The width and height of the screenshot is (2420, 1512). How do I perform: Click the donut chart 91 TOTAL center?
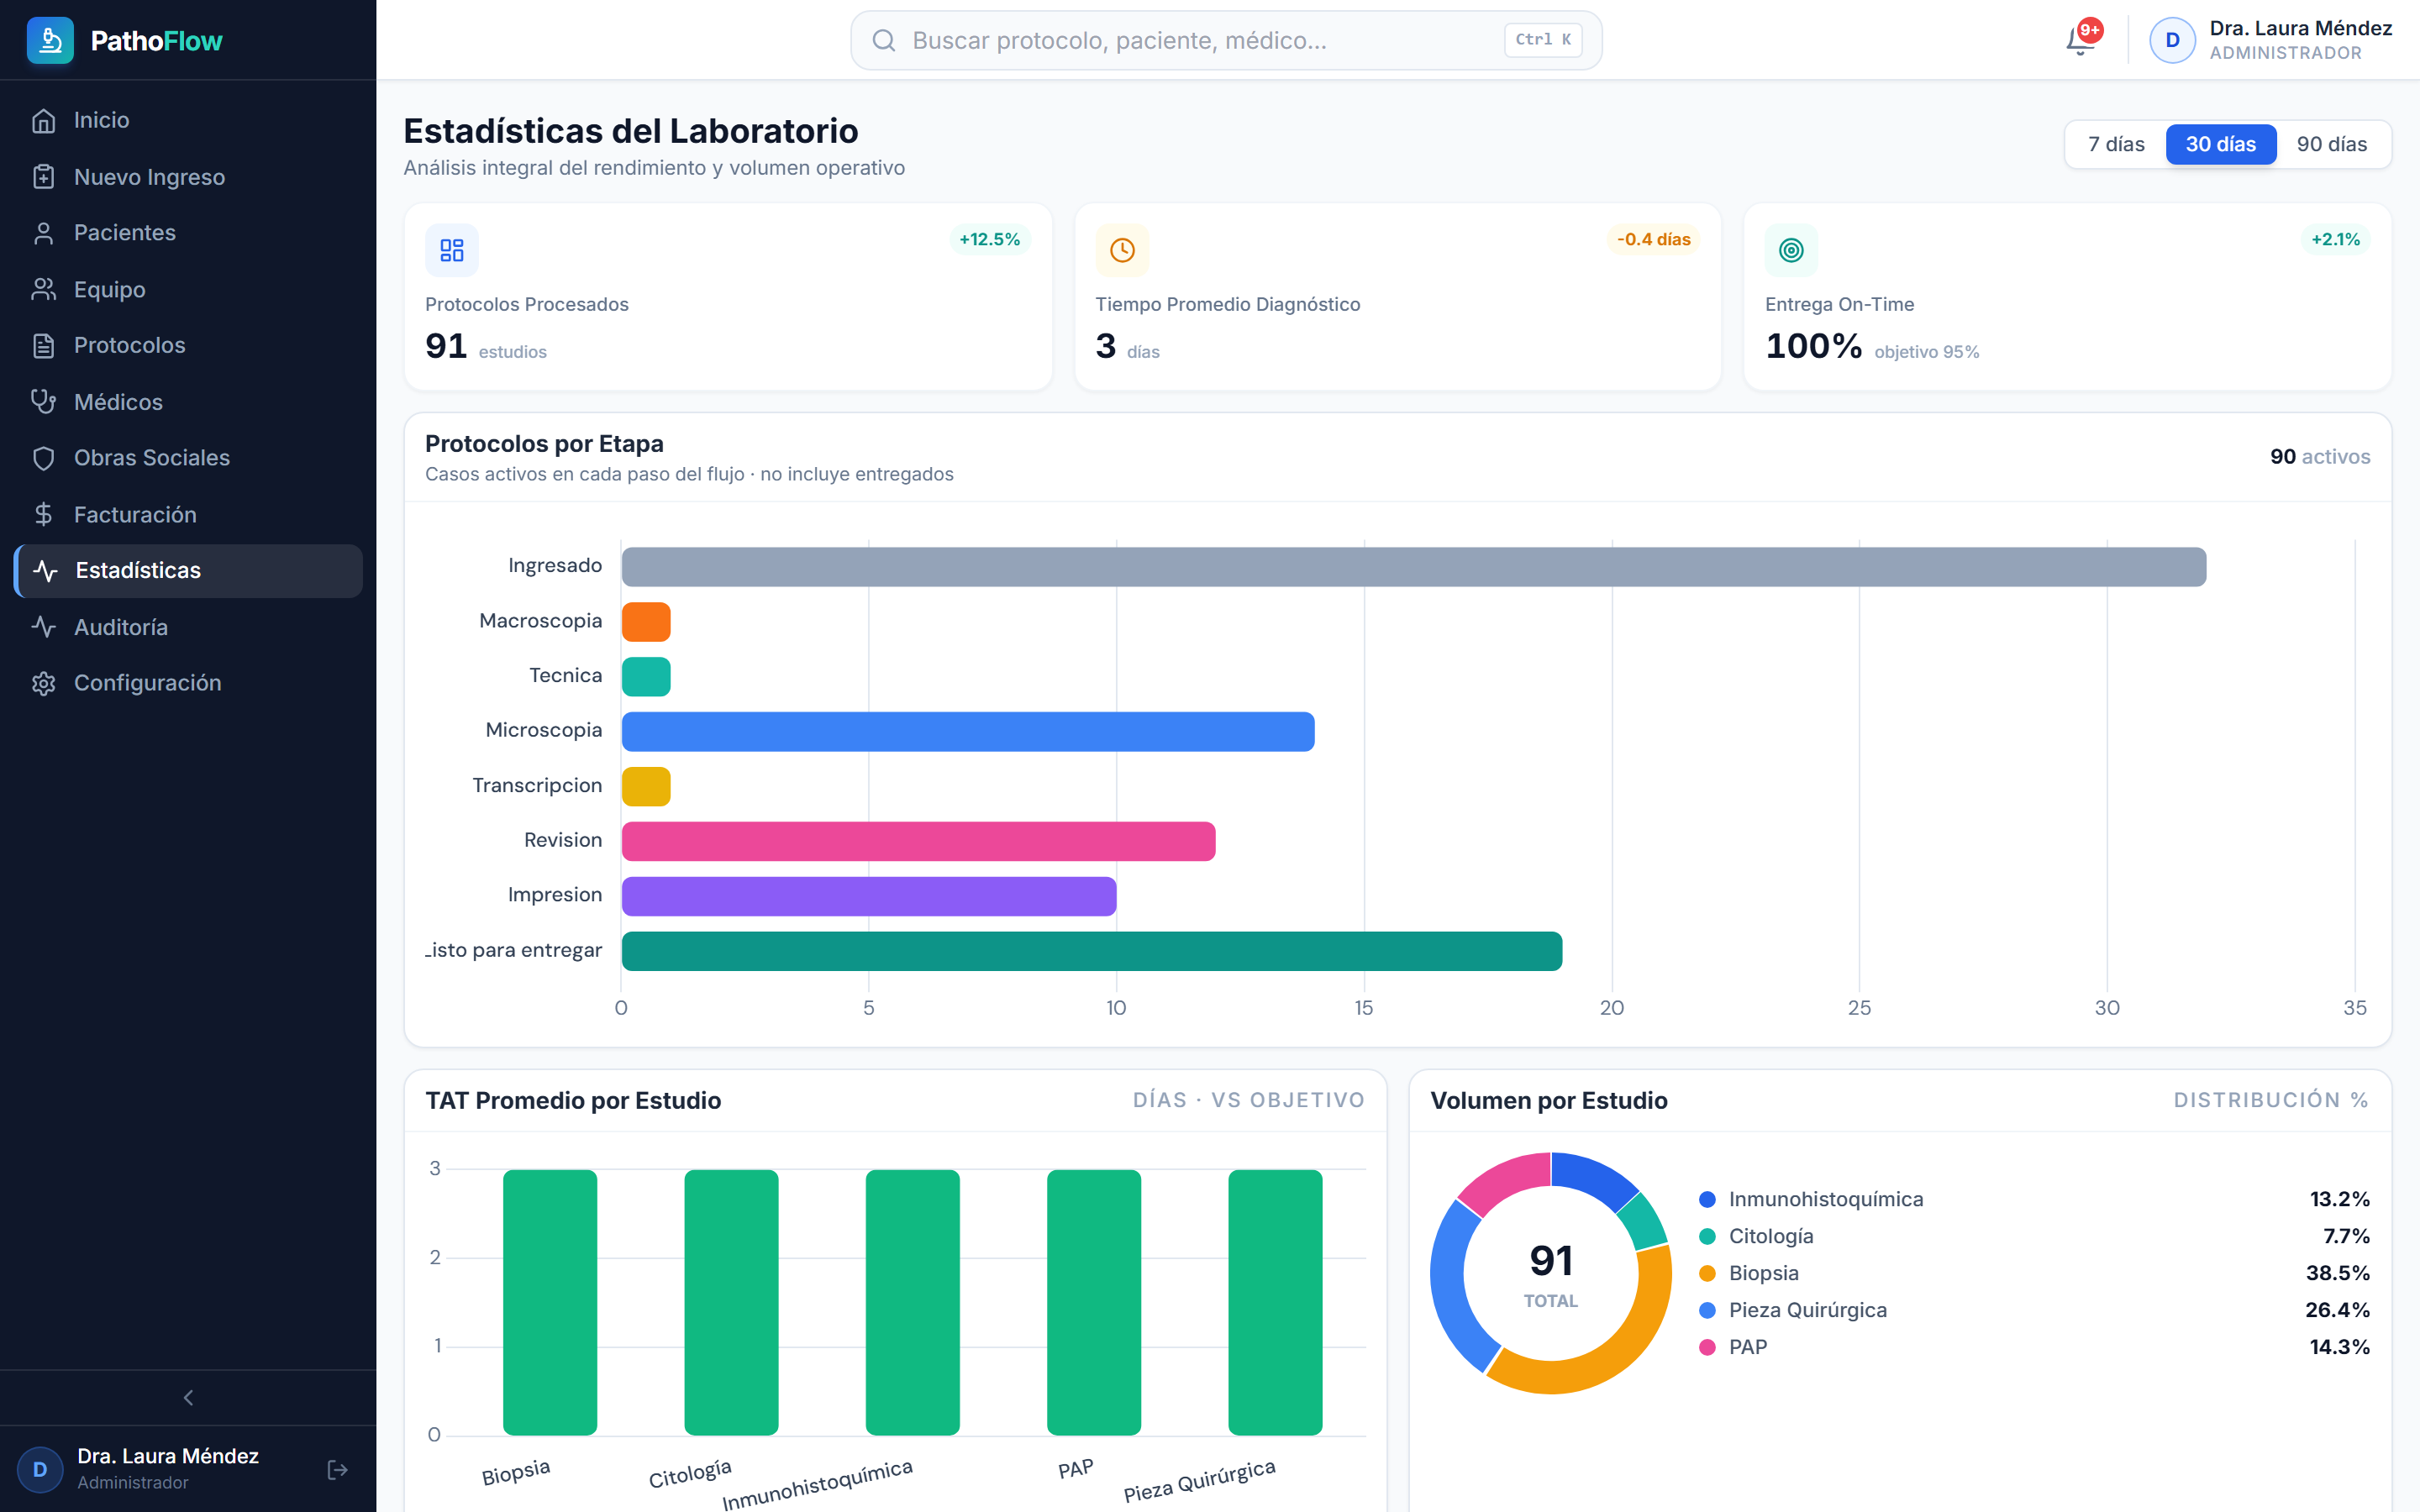(1551, 1274)
